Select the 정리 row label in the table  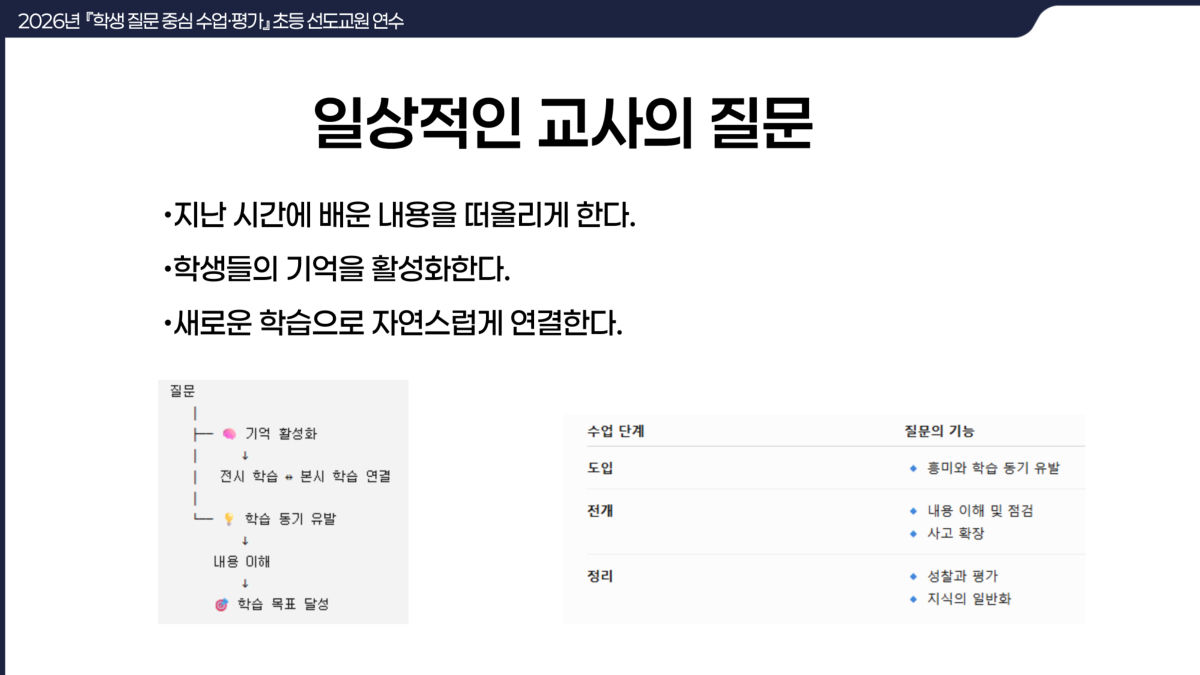tap(600, 576)
